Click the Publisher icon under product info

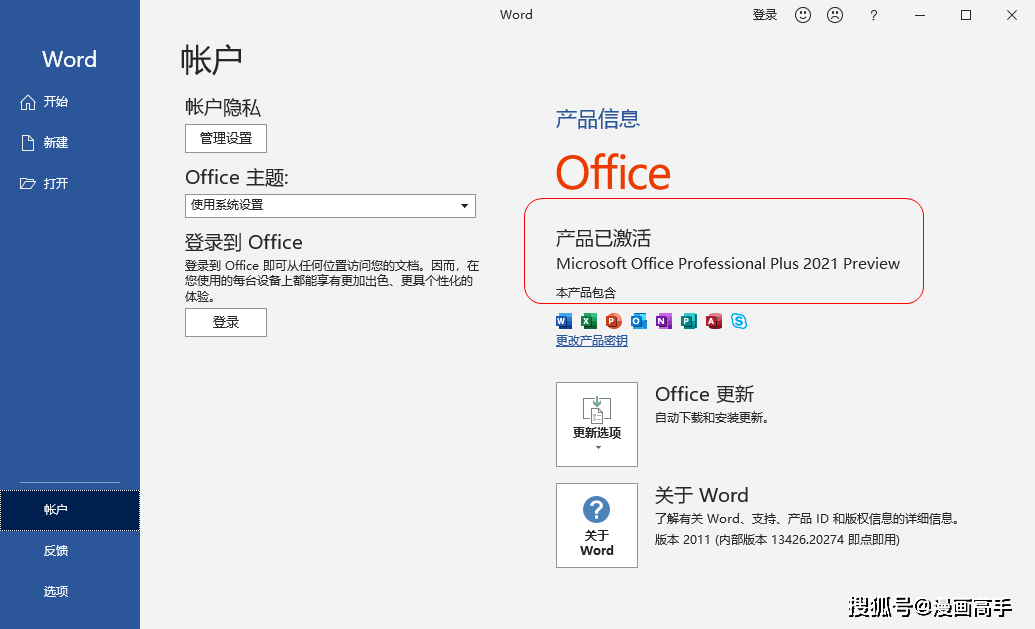pyautogui.click(x=688, y=321)
